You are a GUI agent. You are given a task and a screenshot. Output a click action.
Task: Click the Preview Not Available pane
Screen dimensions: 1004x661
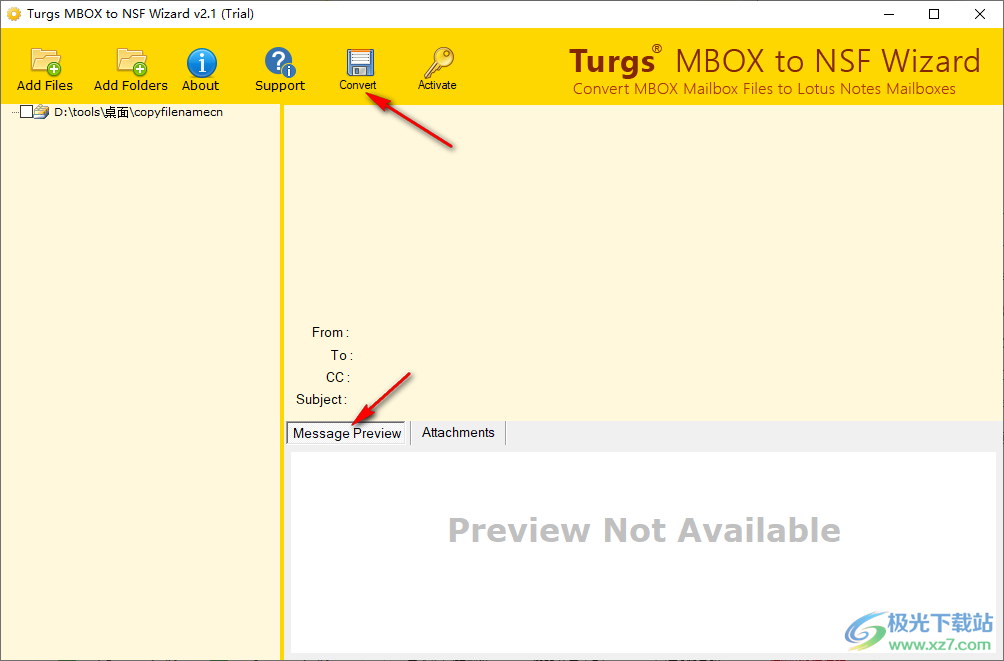click(644, 552)
